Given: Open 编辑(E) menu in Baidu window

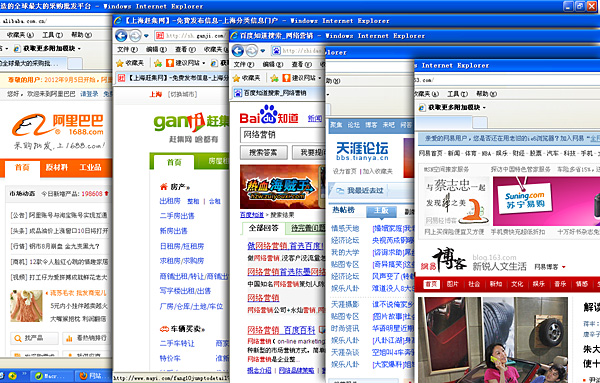Looking at the screenshot, I should (273, 64).
